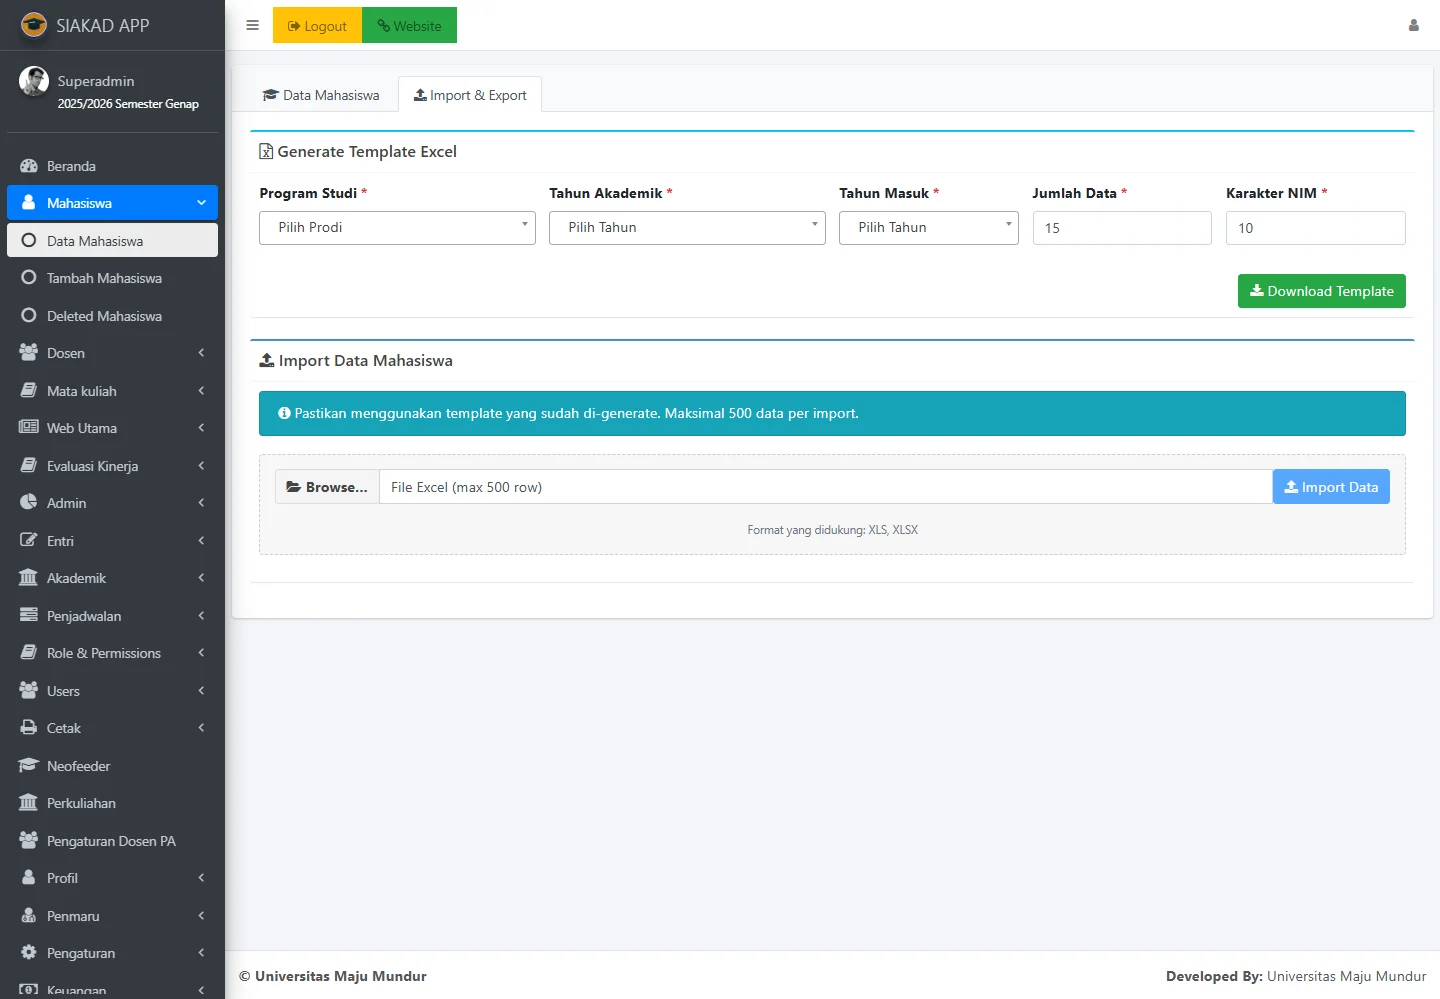Click the green Download Template button
Screen dimensions: 1440x999
1321,291
